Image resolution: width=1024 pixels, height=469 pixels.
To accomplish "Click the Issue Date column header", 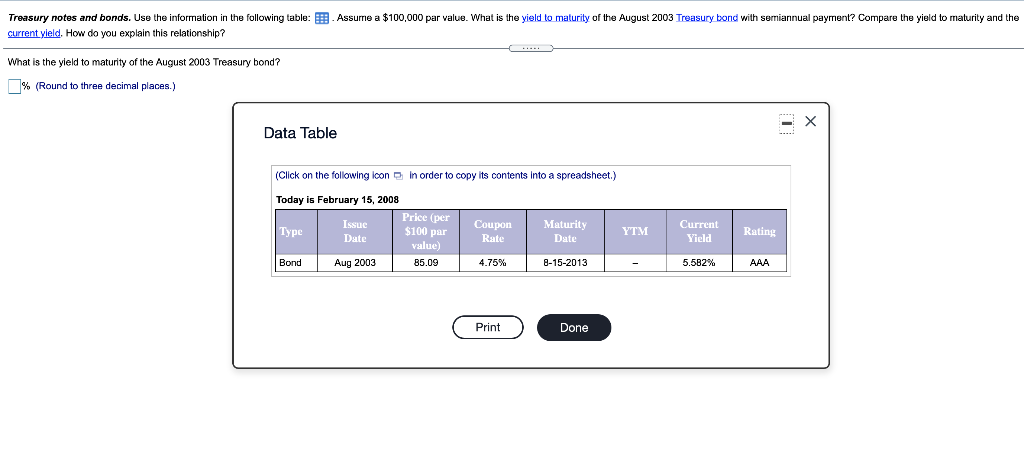I will [x=355, y=232].
